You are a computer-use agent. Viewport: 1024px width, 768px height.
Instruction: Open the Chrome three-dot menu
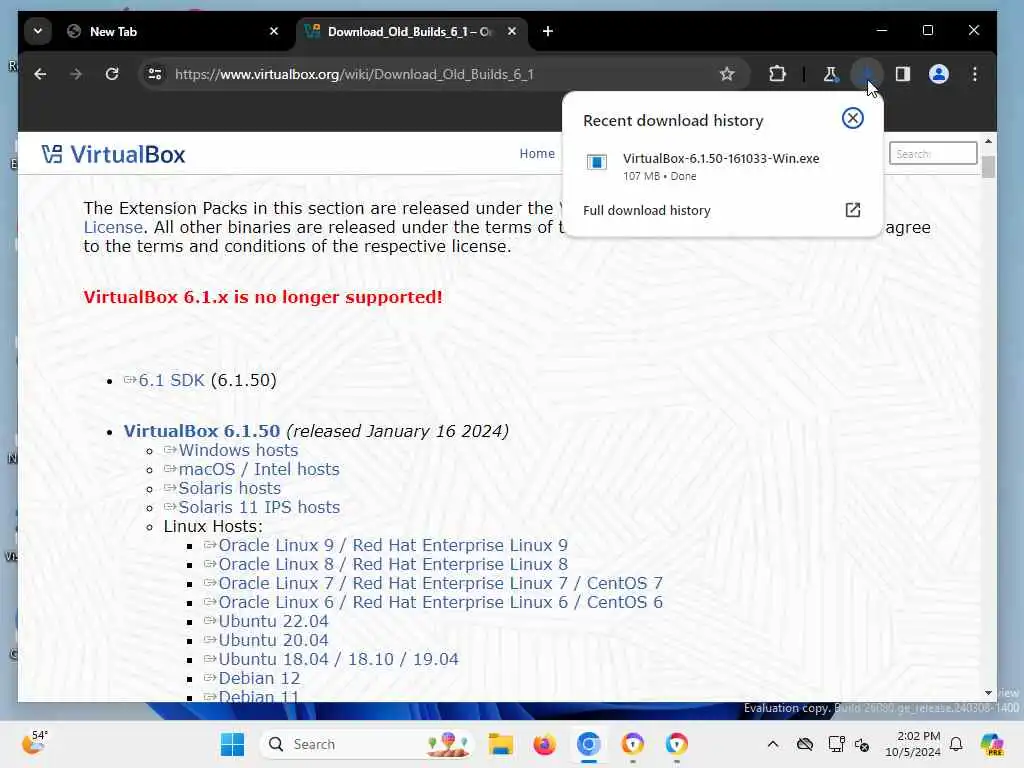[x=974, y=74]
